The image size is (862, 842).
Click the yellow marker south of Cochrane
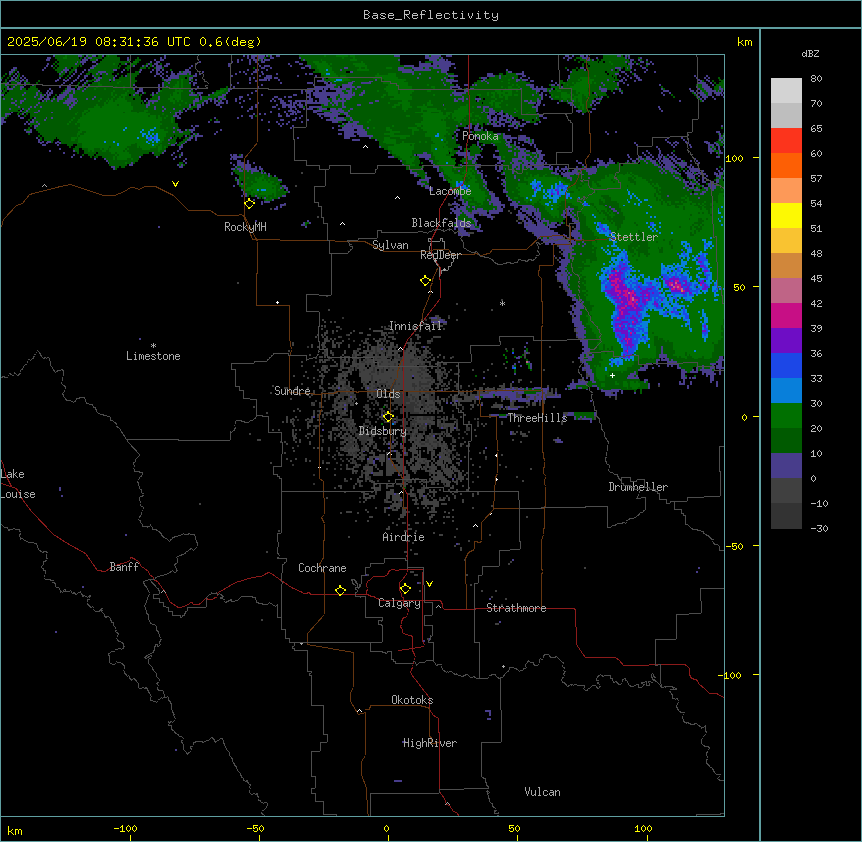click(x=340, y=591)
